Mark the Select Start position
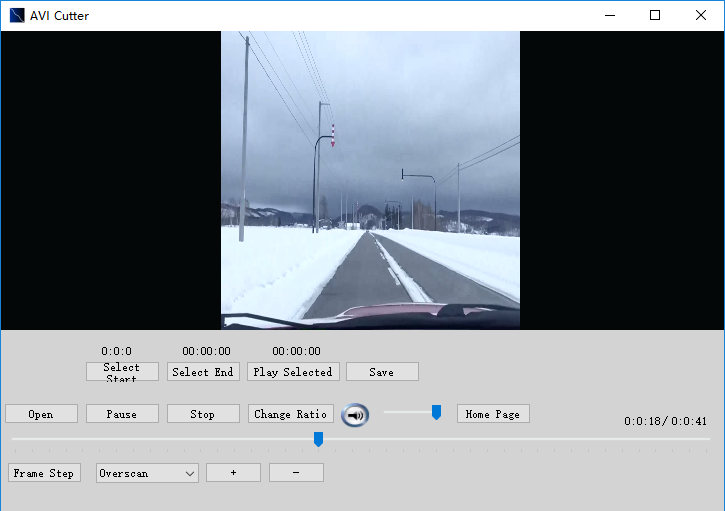Screen dimensions: 725x511 click(122, 372)
